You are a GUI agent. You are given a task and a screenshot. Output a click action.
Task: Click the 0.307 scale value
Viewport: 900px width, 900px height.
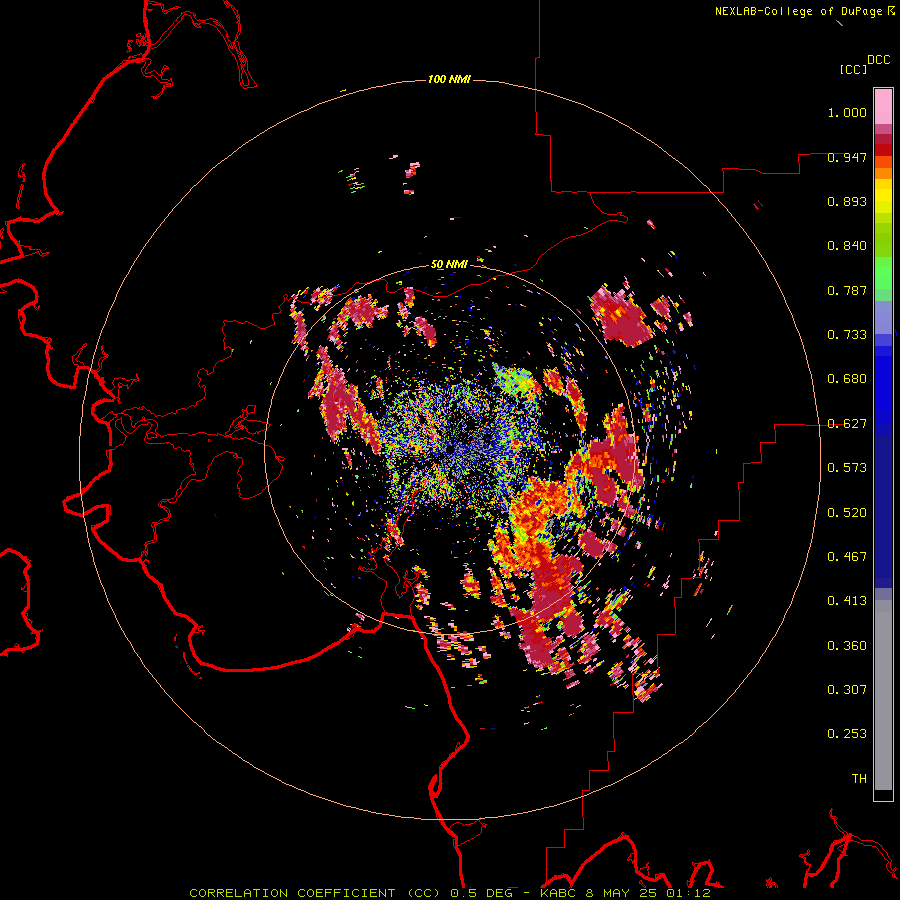point(847,690)
